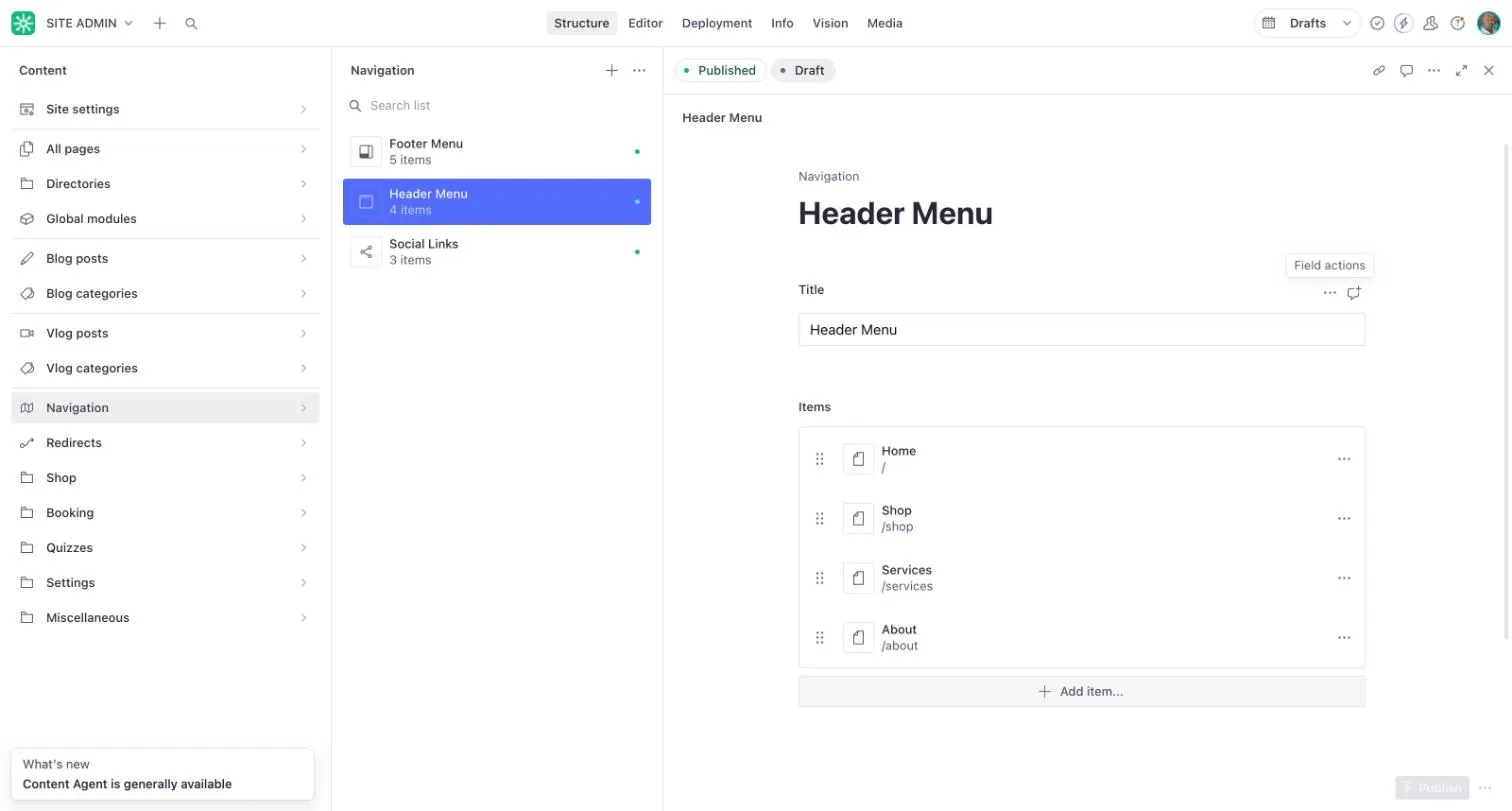Open Navigation list options ellipsis
The image size is (1512, 811).
pos(639,70)
